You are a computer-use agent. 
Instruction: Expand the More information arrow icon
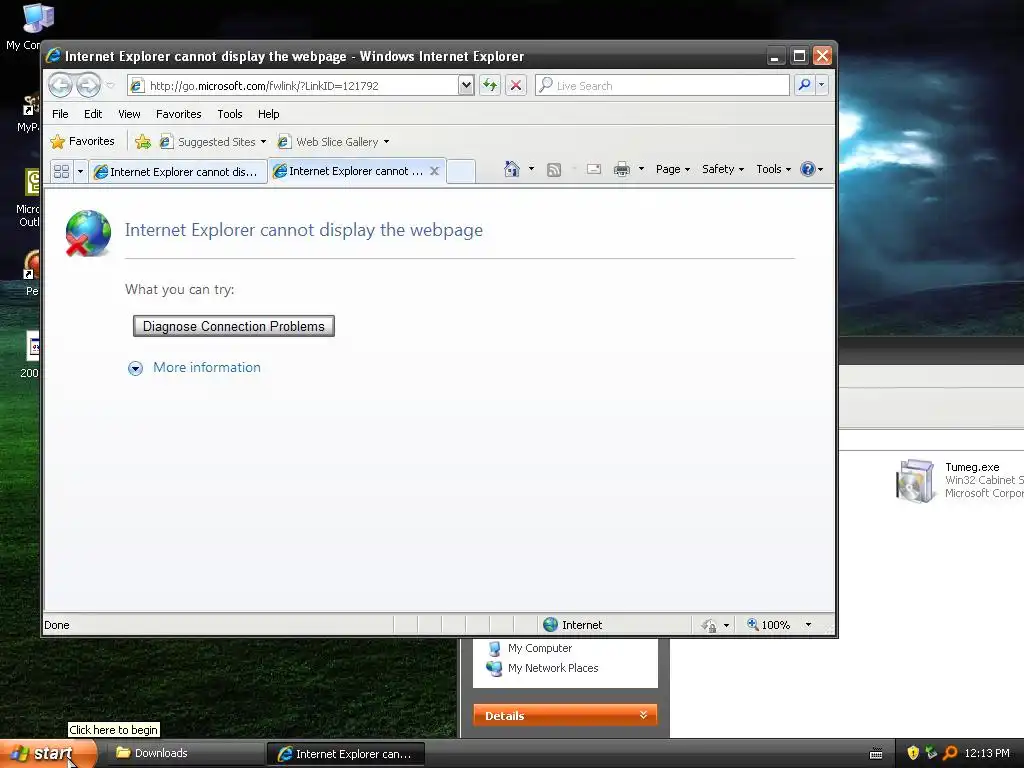click(135, 368)
